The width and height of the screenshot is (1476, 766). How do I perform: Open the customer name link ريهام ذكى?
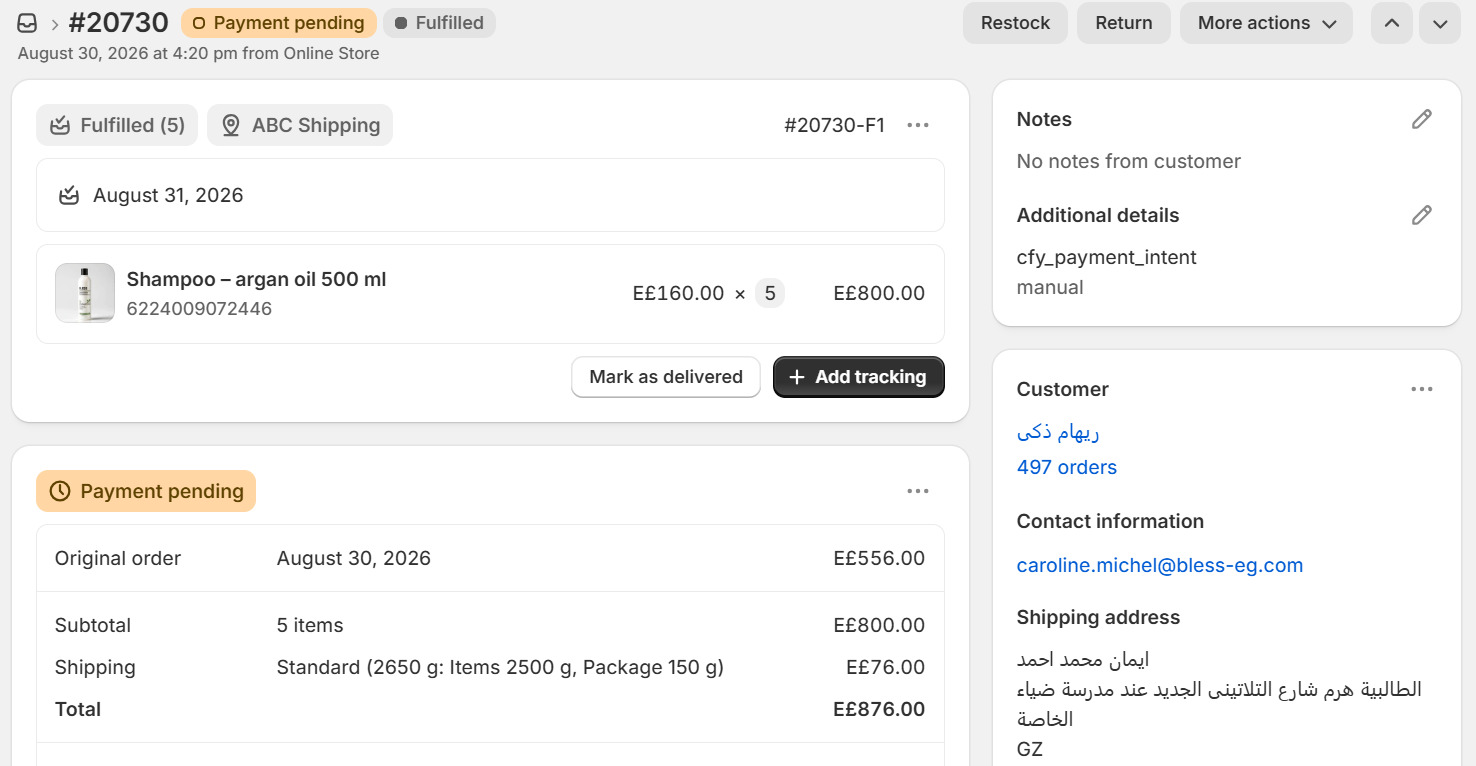click(1058, 432)
